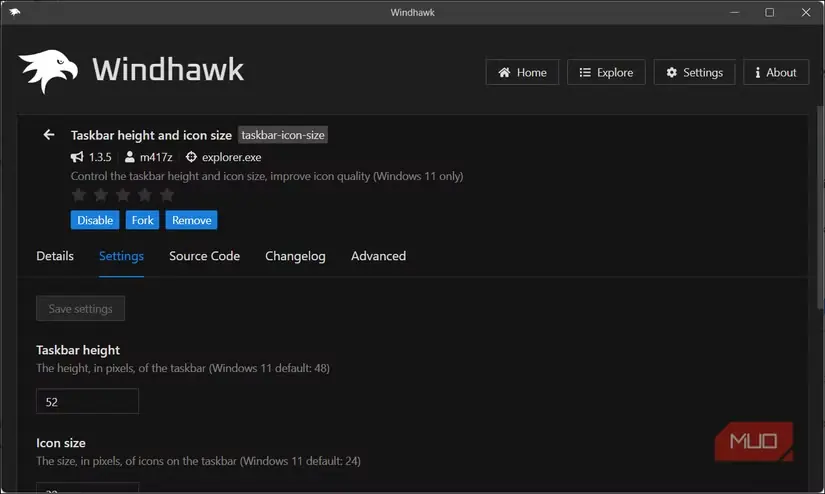The width and height of the screenshot is (825, 494).
Task: Rate the mod two stars
Action: click(101, 195)
